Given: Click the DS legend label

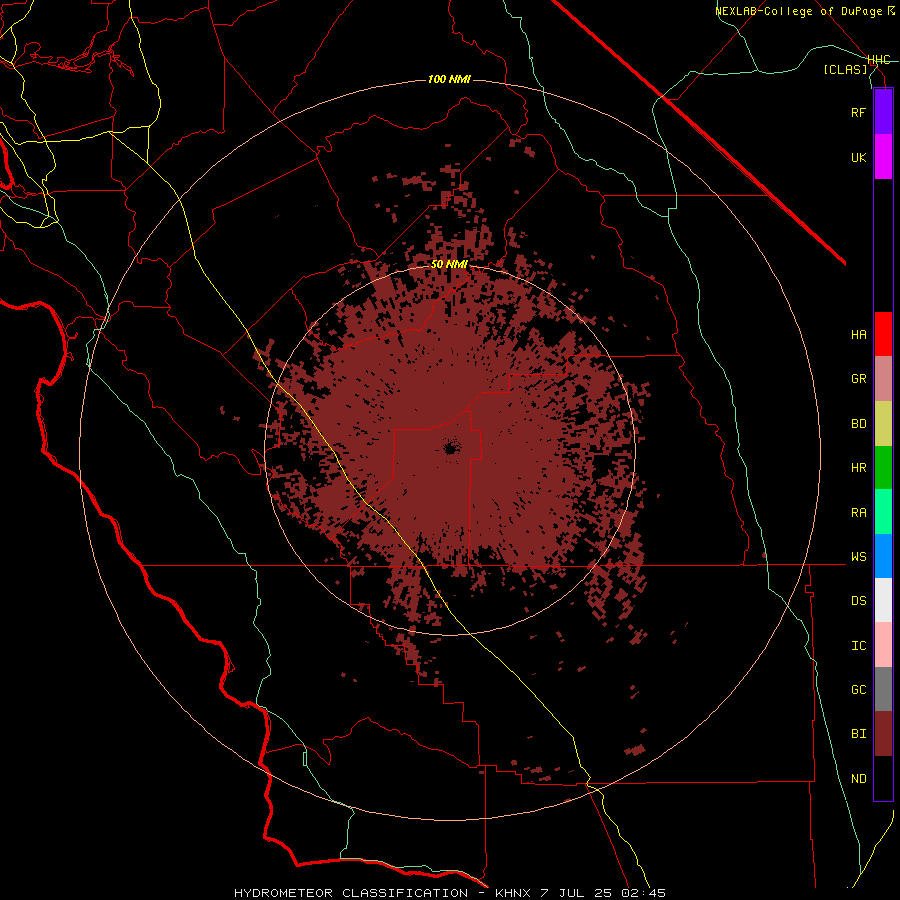Looking at the screenshot, I should coord(859,600).
